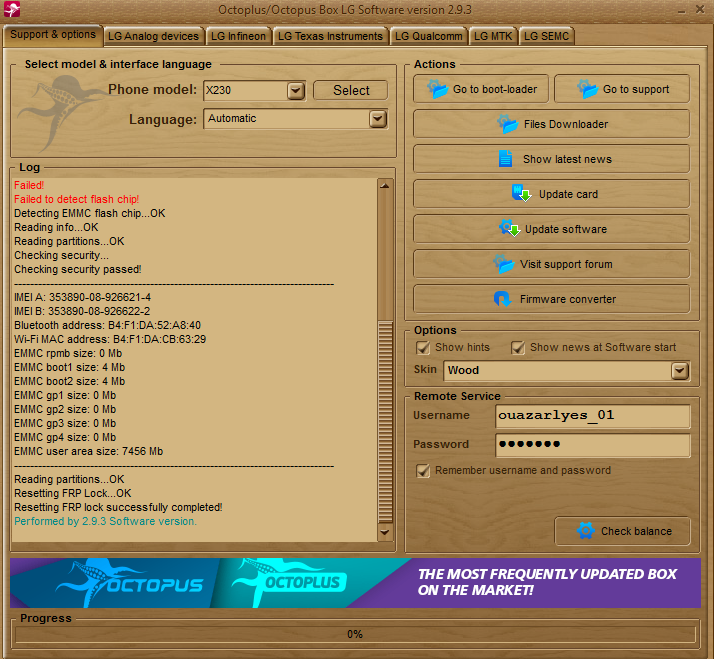Click folder icon on Go to boot-loader
The width and height of the screenshot is (714, 659).
[x=438, y=89]
